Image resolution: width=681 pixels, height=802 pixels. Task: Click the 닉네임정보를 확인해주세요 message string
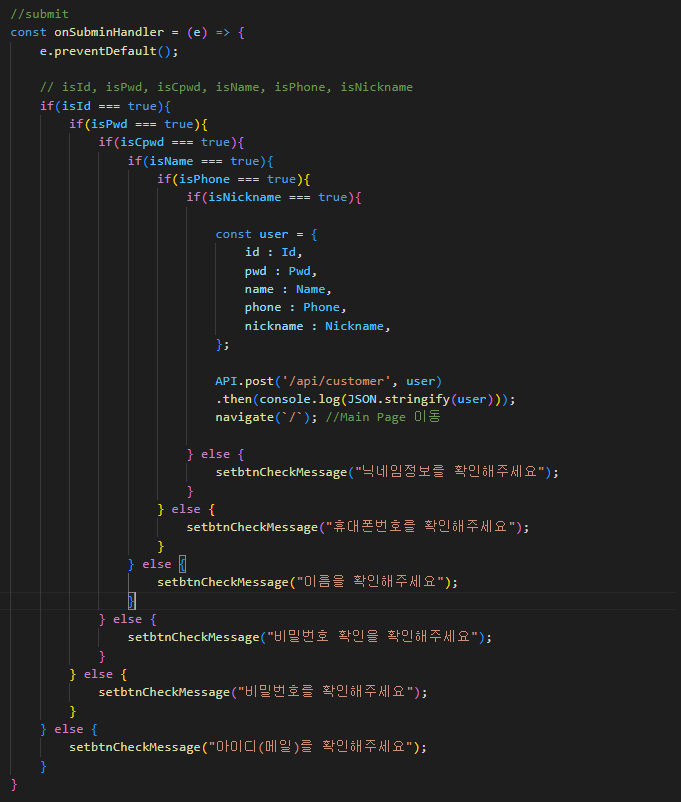[449, 472]
